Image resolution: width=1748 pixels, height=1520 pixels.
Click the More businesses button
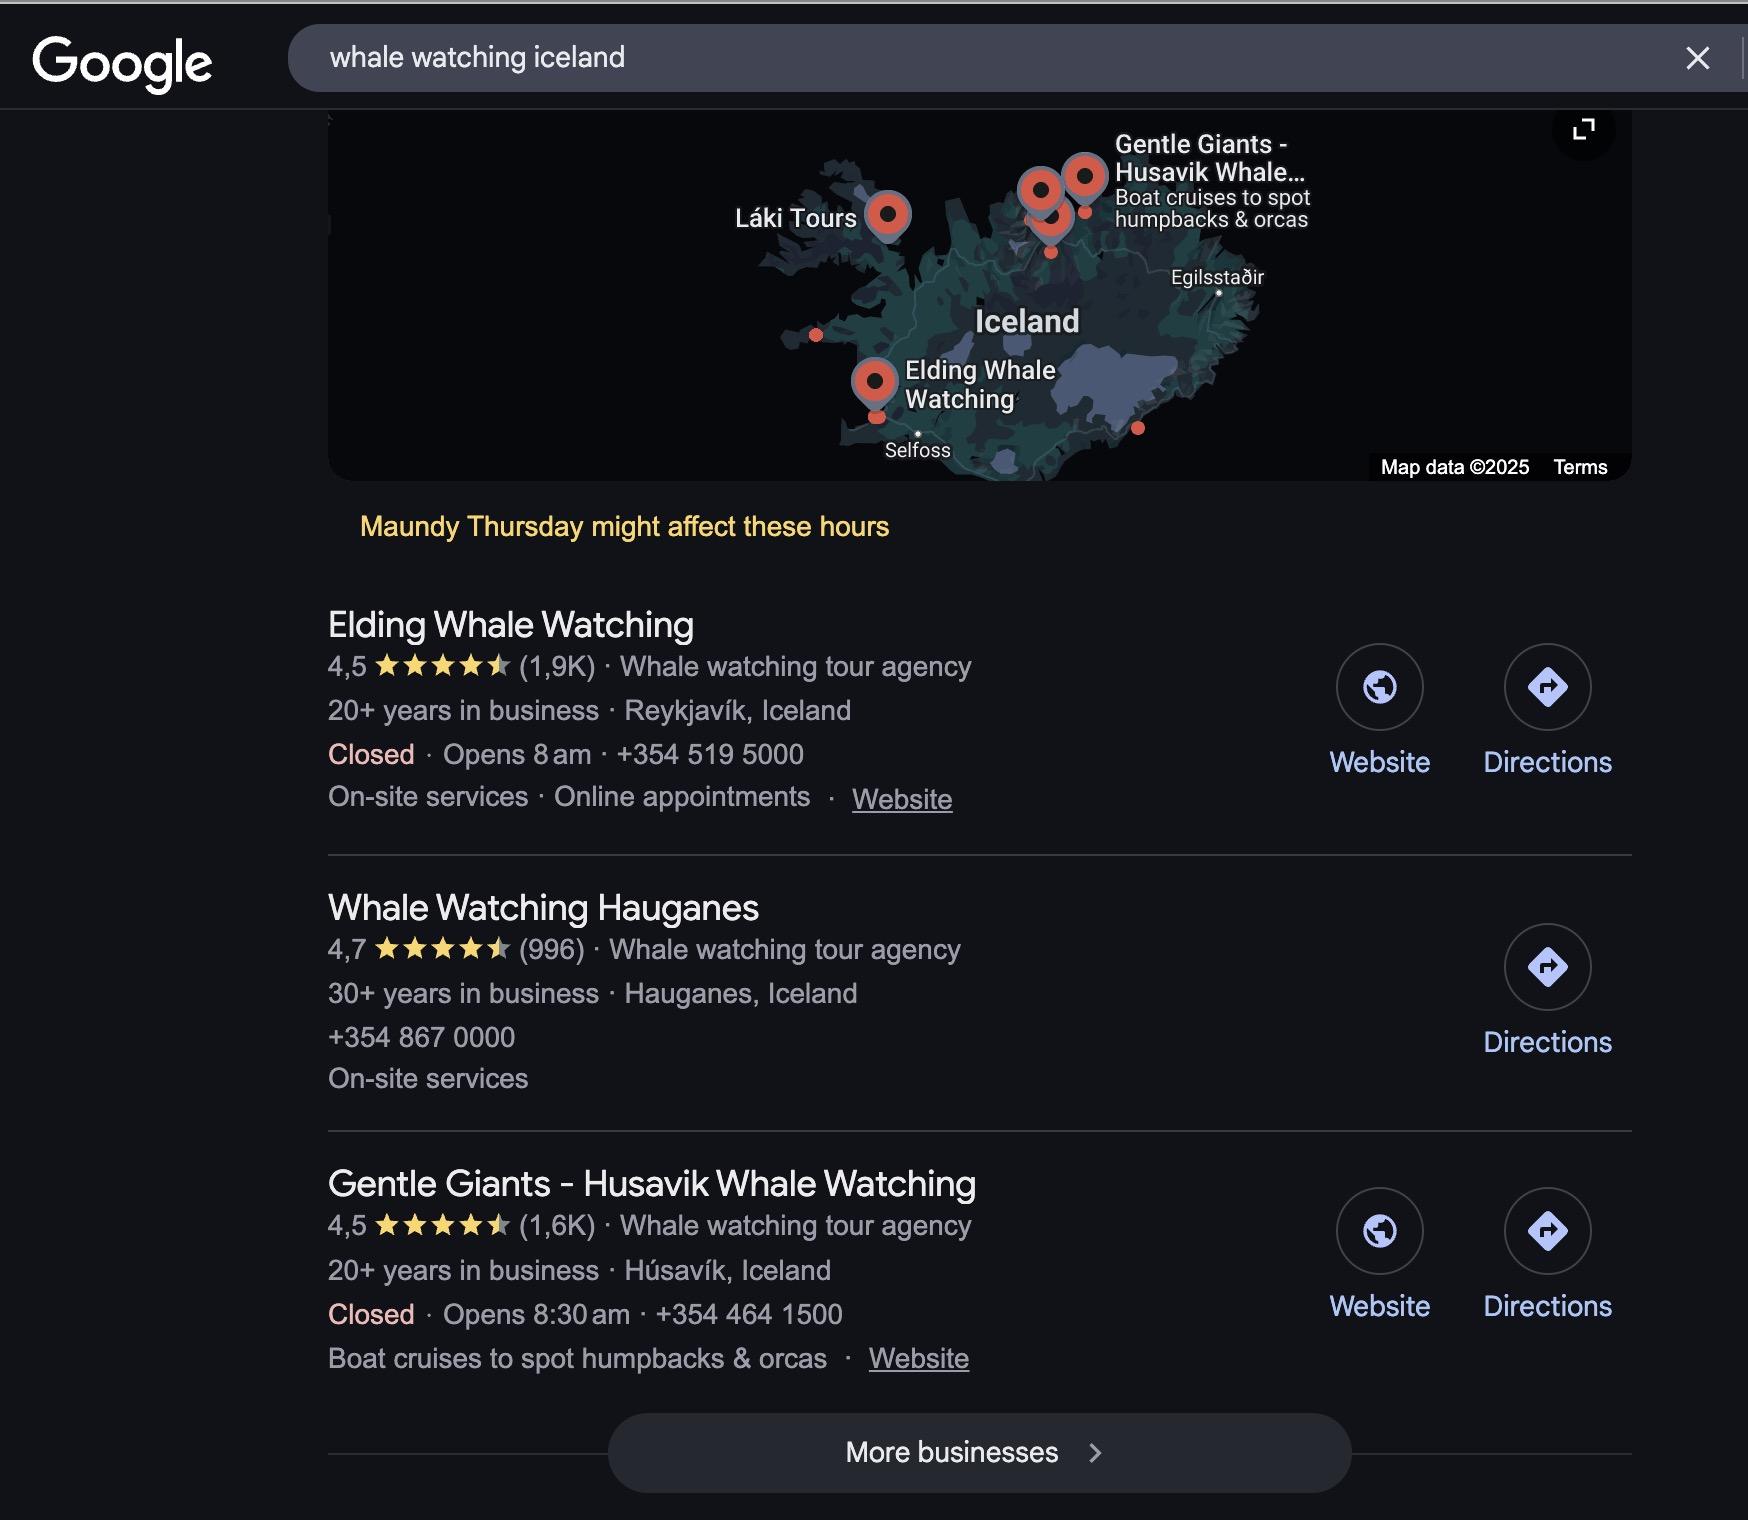tap(980, 1453)
